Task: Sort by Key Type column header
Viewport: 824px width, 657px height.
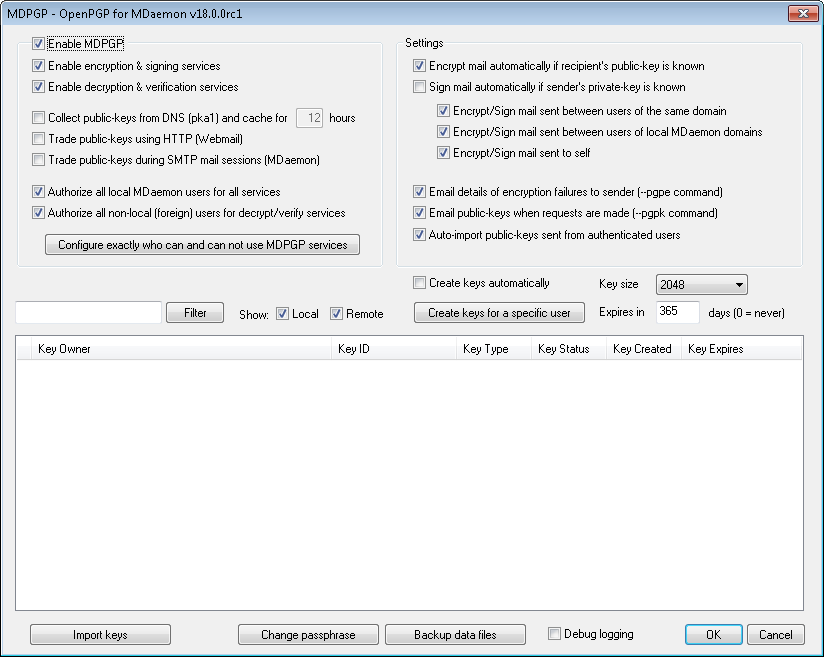Action: [493, 349]
